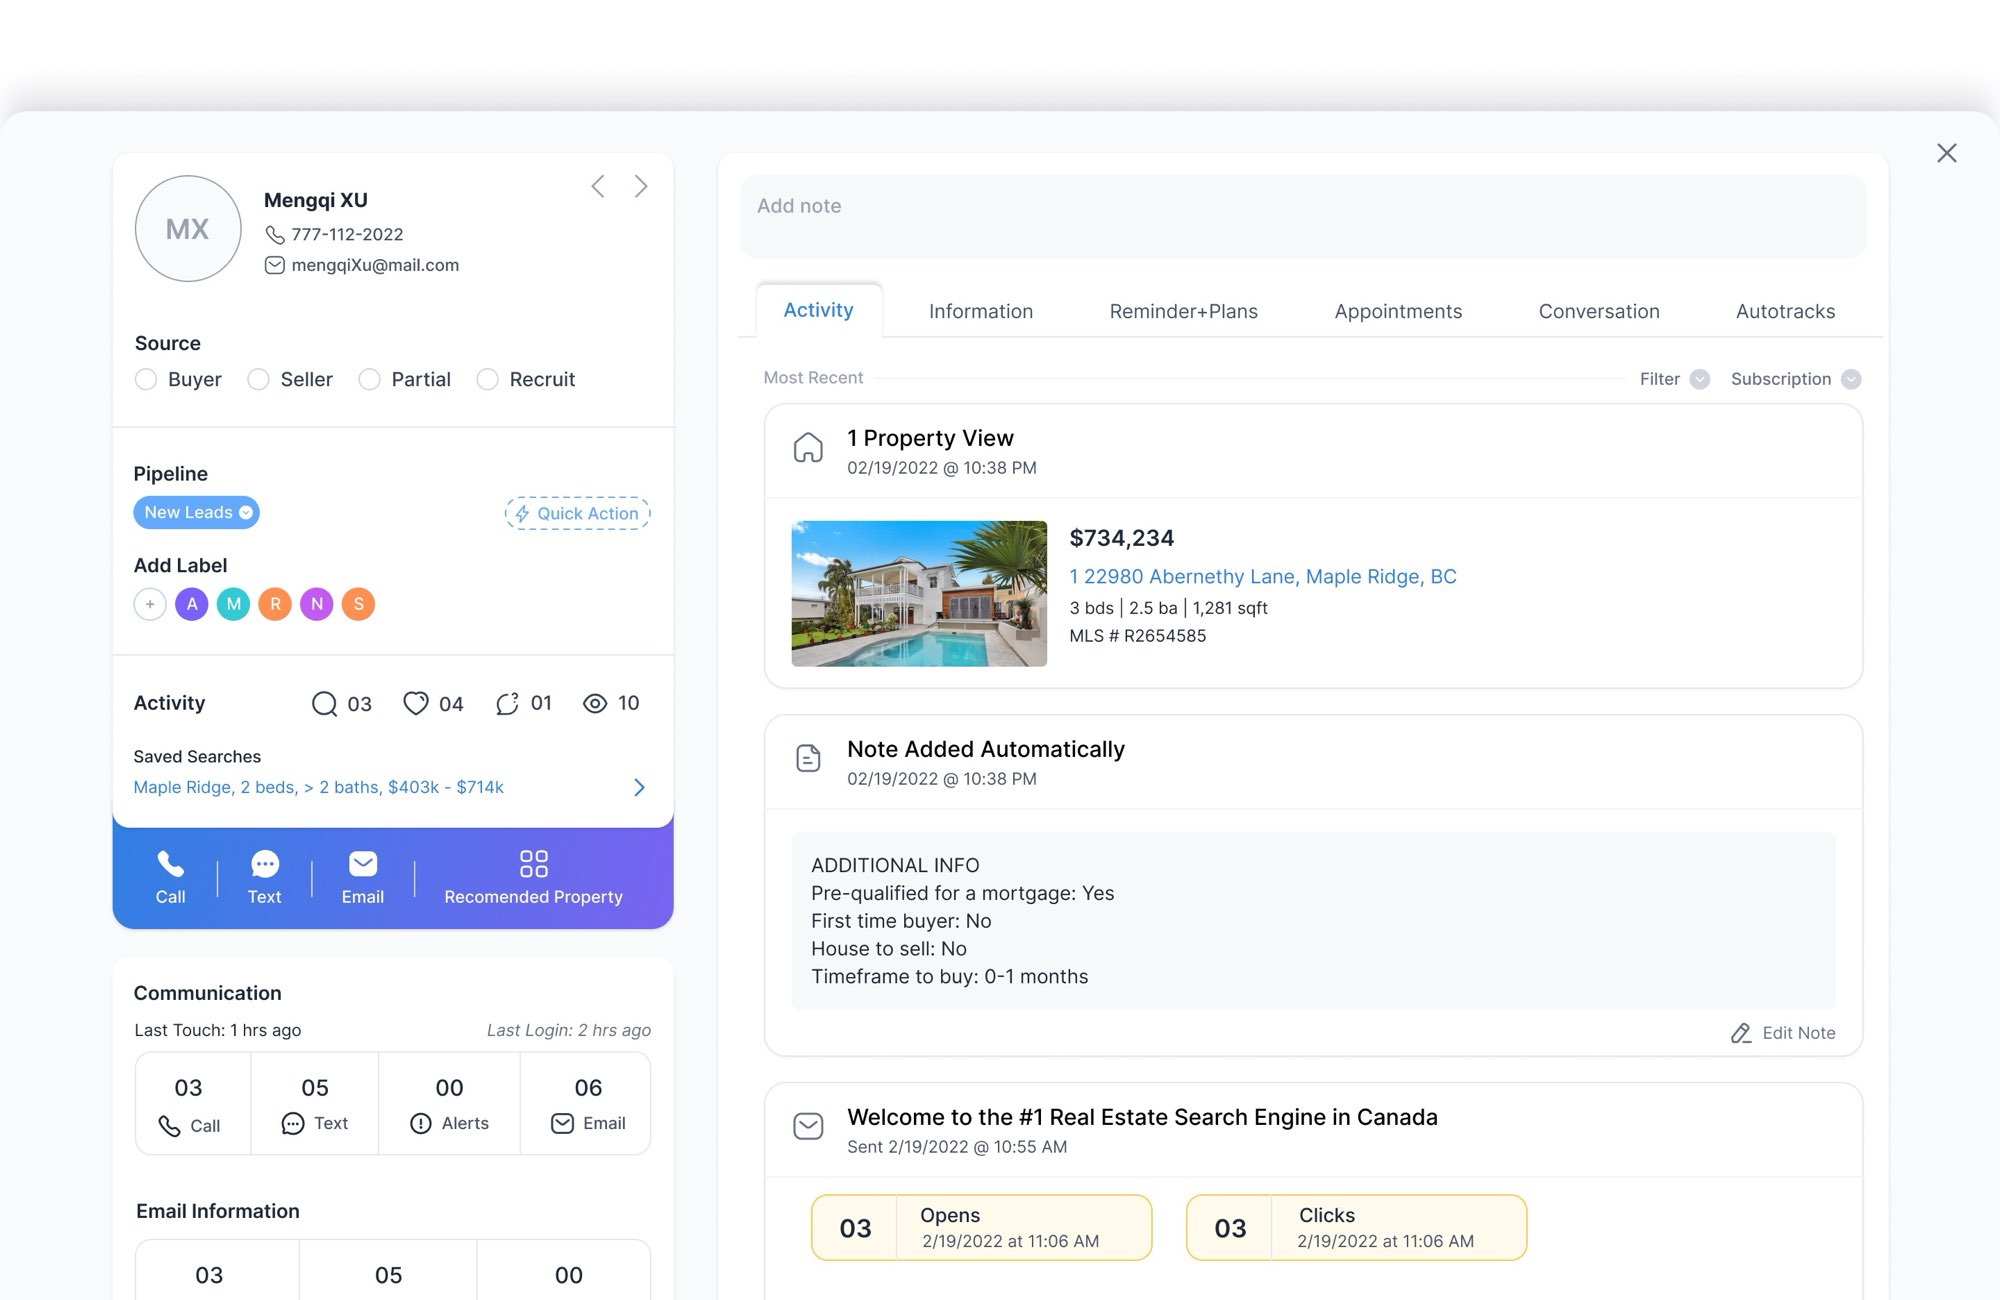Click the Call phone icon in blue bar
2000x1300 pixels.
click(170, 863)
